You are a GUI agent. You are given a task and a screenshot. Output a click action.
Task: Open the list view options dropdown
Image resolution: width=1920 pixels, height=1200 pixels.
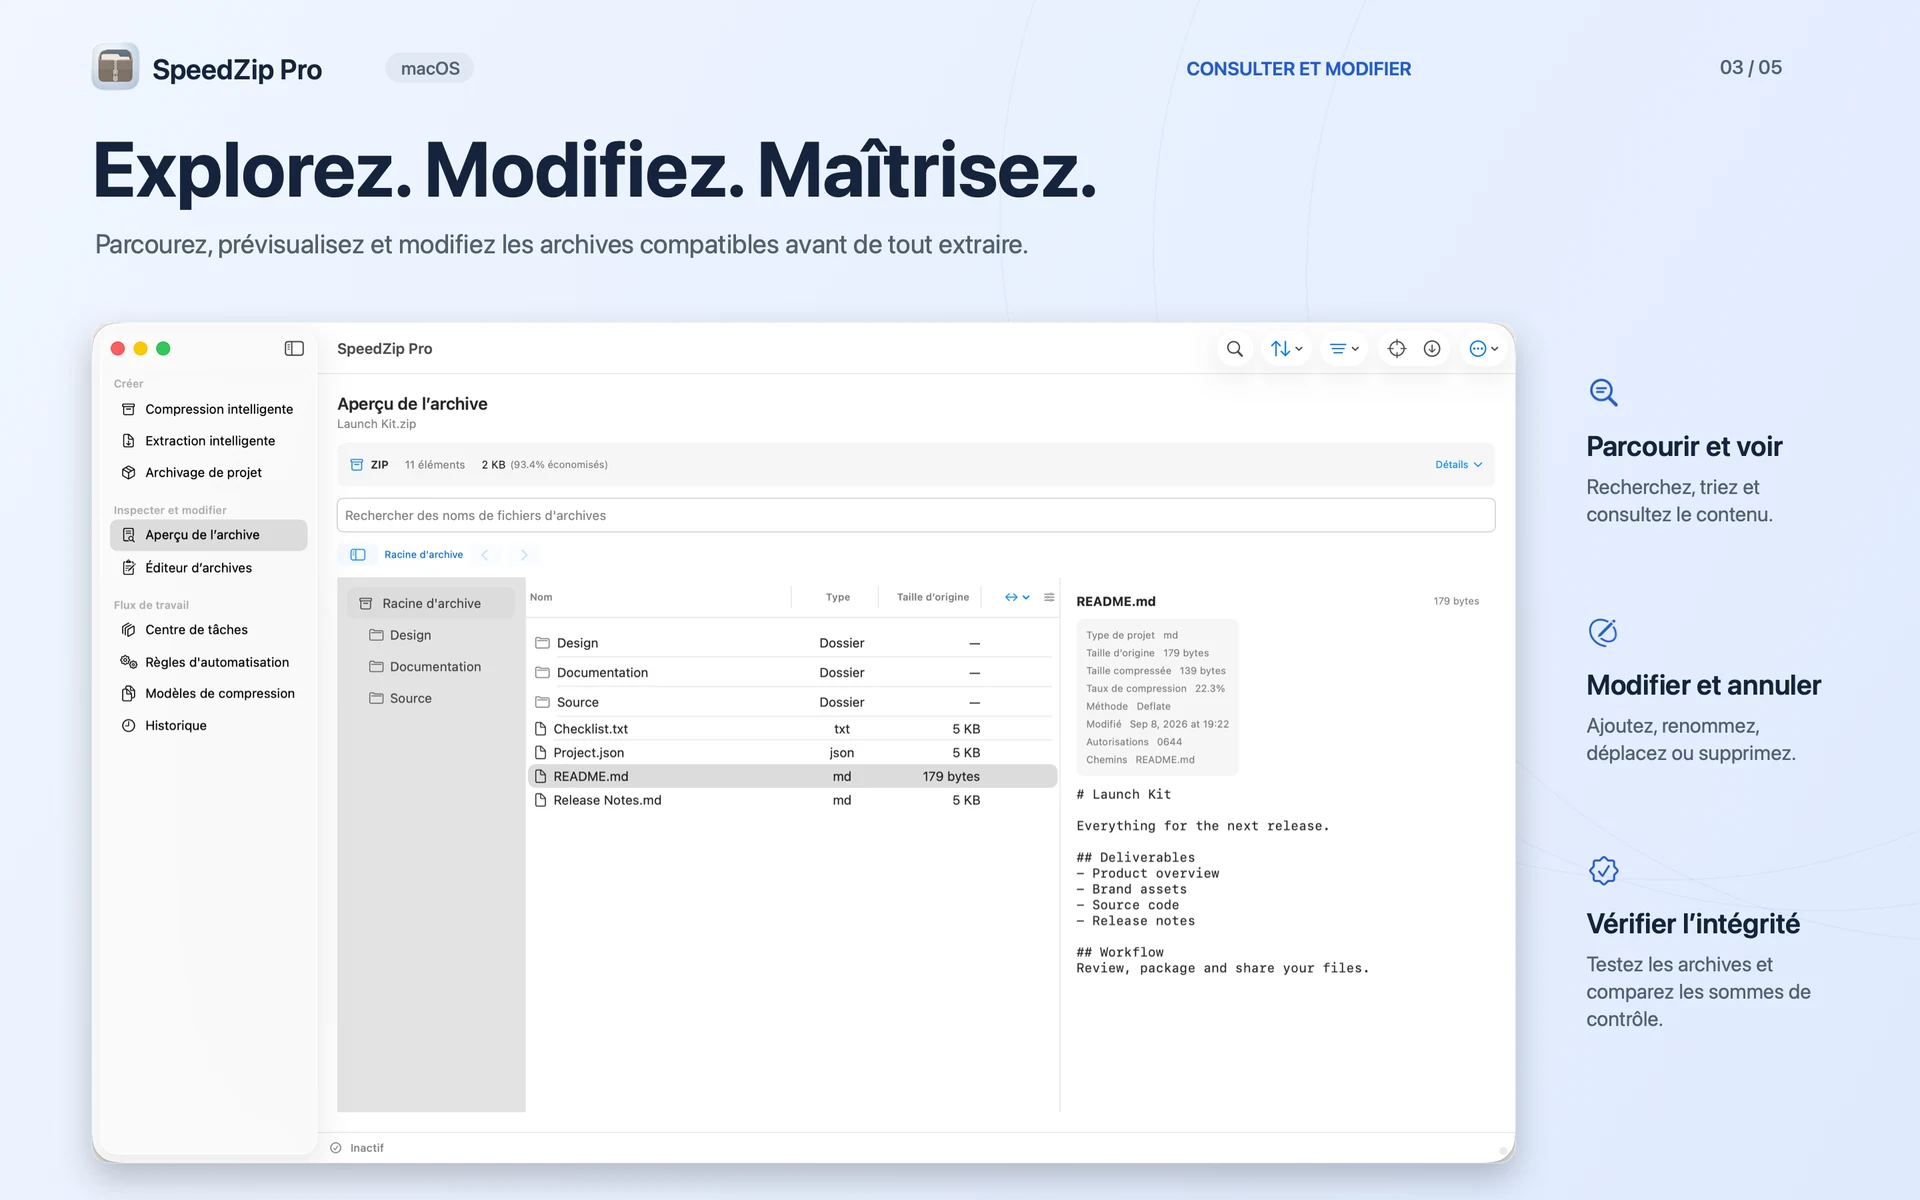[1344, 349]
